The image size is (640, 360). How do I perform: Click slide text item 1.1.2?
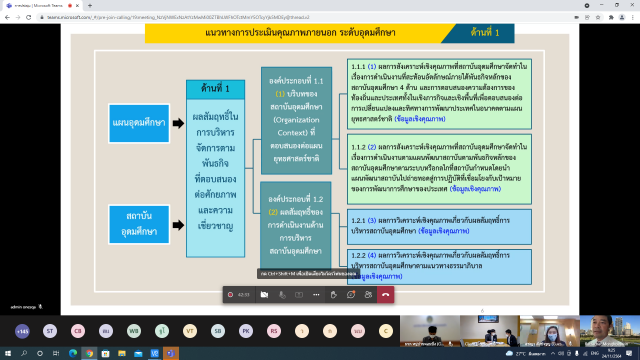(x=439, y=169)
